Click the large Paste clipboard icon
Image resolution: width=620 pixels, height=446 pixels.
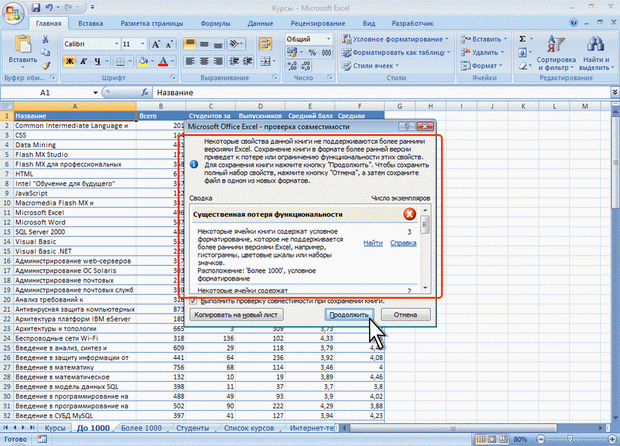coord(23,44)
